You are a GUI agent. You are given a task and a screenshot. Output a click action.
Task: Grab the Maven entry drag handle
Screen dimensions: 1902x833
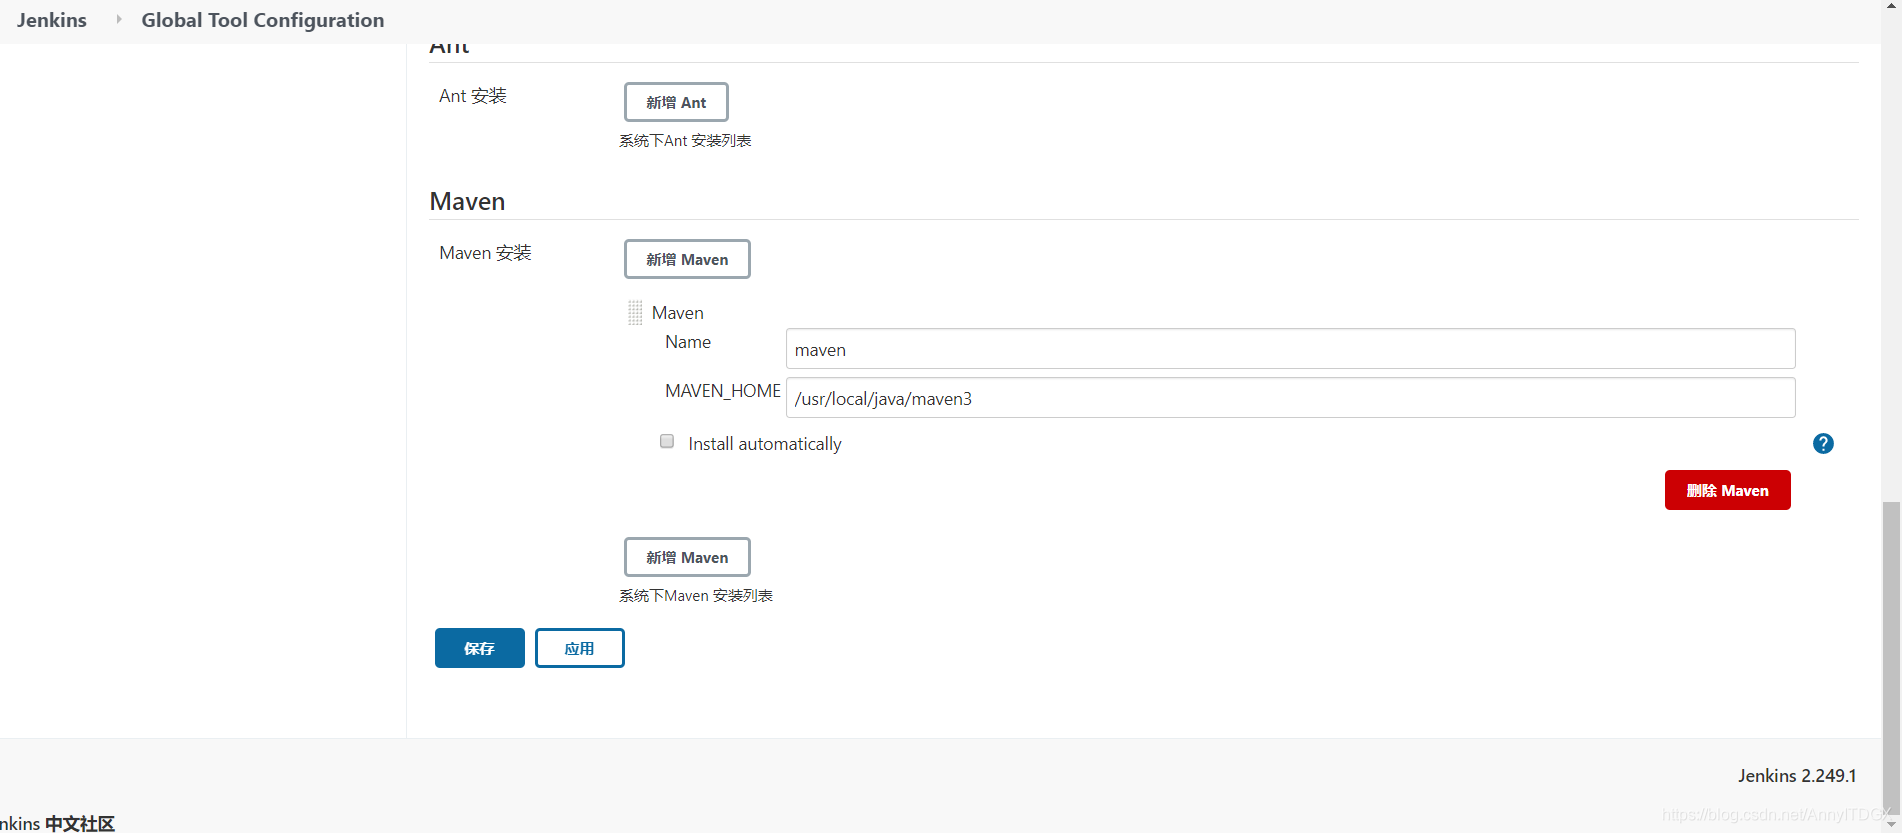(x=635, y=313)
